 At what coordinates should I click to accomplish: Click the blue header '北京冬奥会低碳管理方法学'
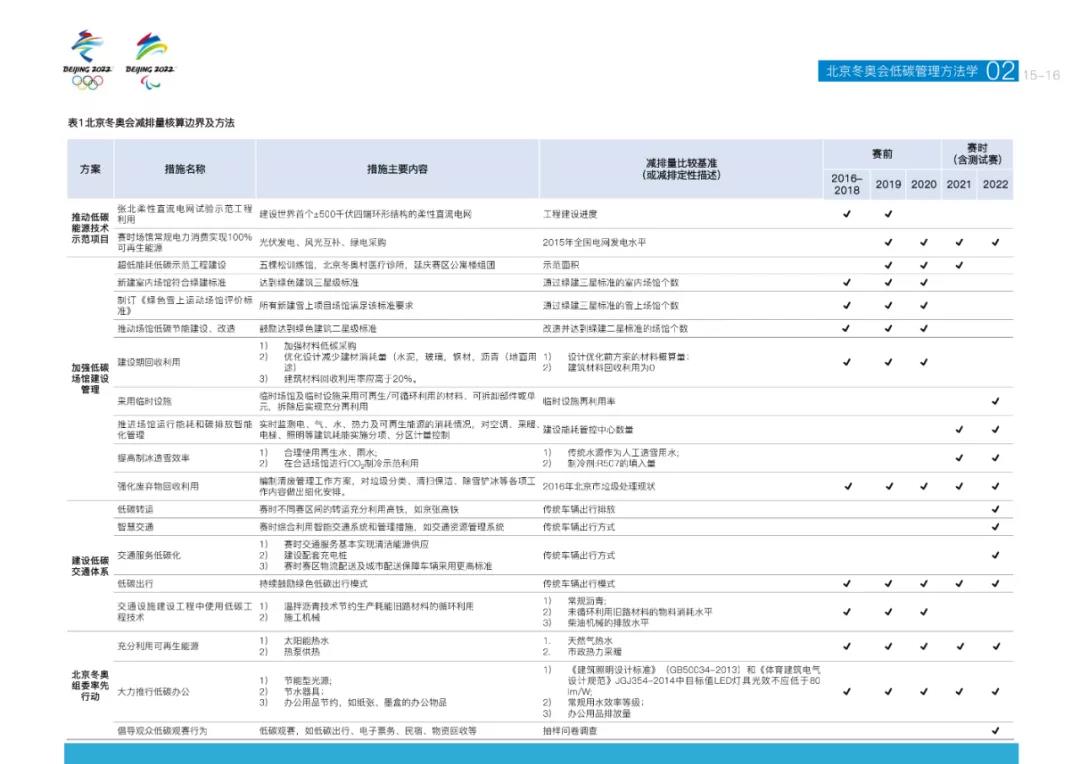tap(901, 71)
